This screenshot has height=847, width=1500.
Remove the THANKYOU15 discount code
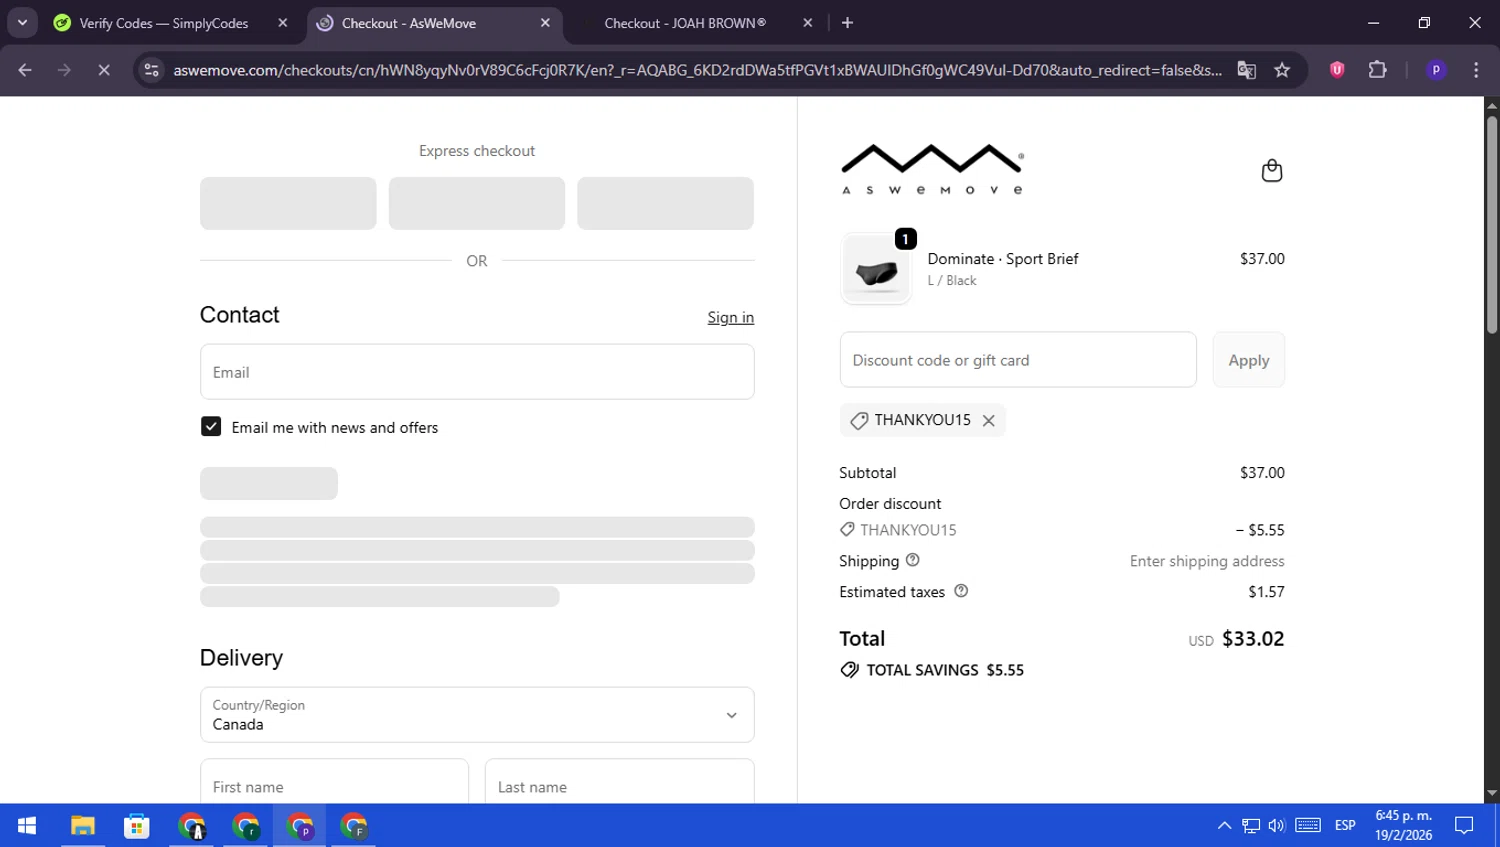pos(988,421)
